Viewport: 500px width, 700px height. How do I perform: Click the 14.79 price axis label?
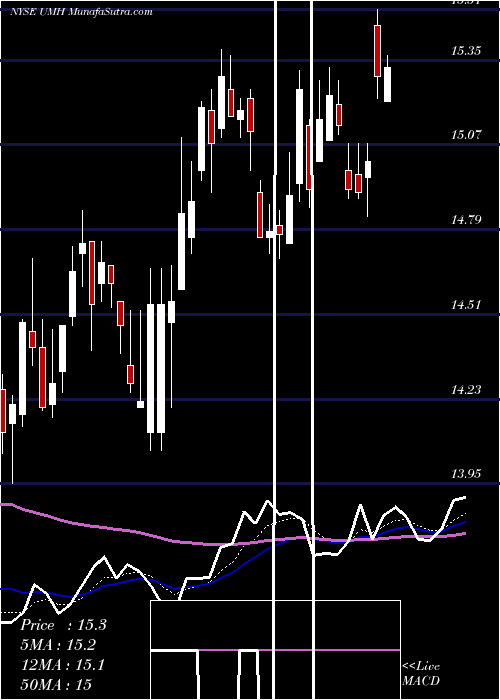coord(466,219)
